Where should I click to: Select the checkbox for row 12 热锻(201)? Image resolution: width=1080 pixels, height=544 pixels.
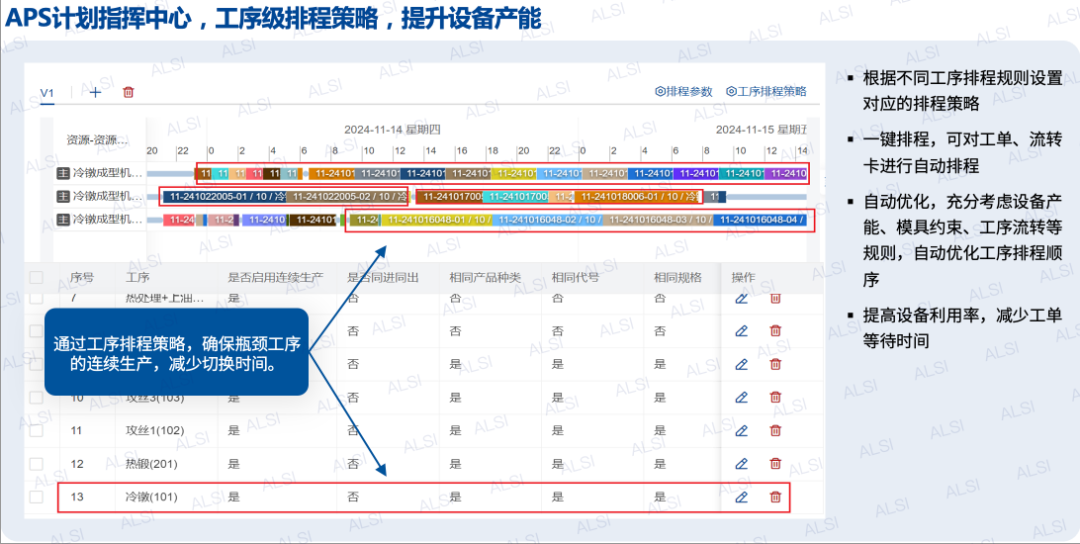pos(37,464)
